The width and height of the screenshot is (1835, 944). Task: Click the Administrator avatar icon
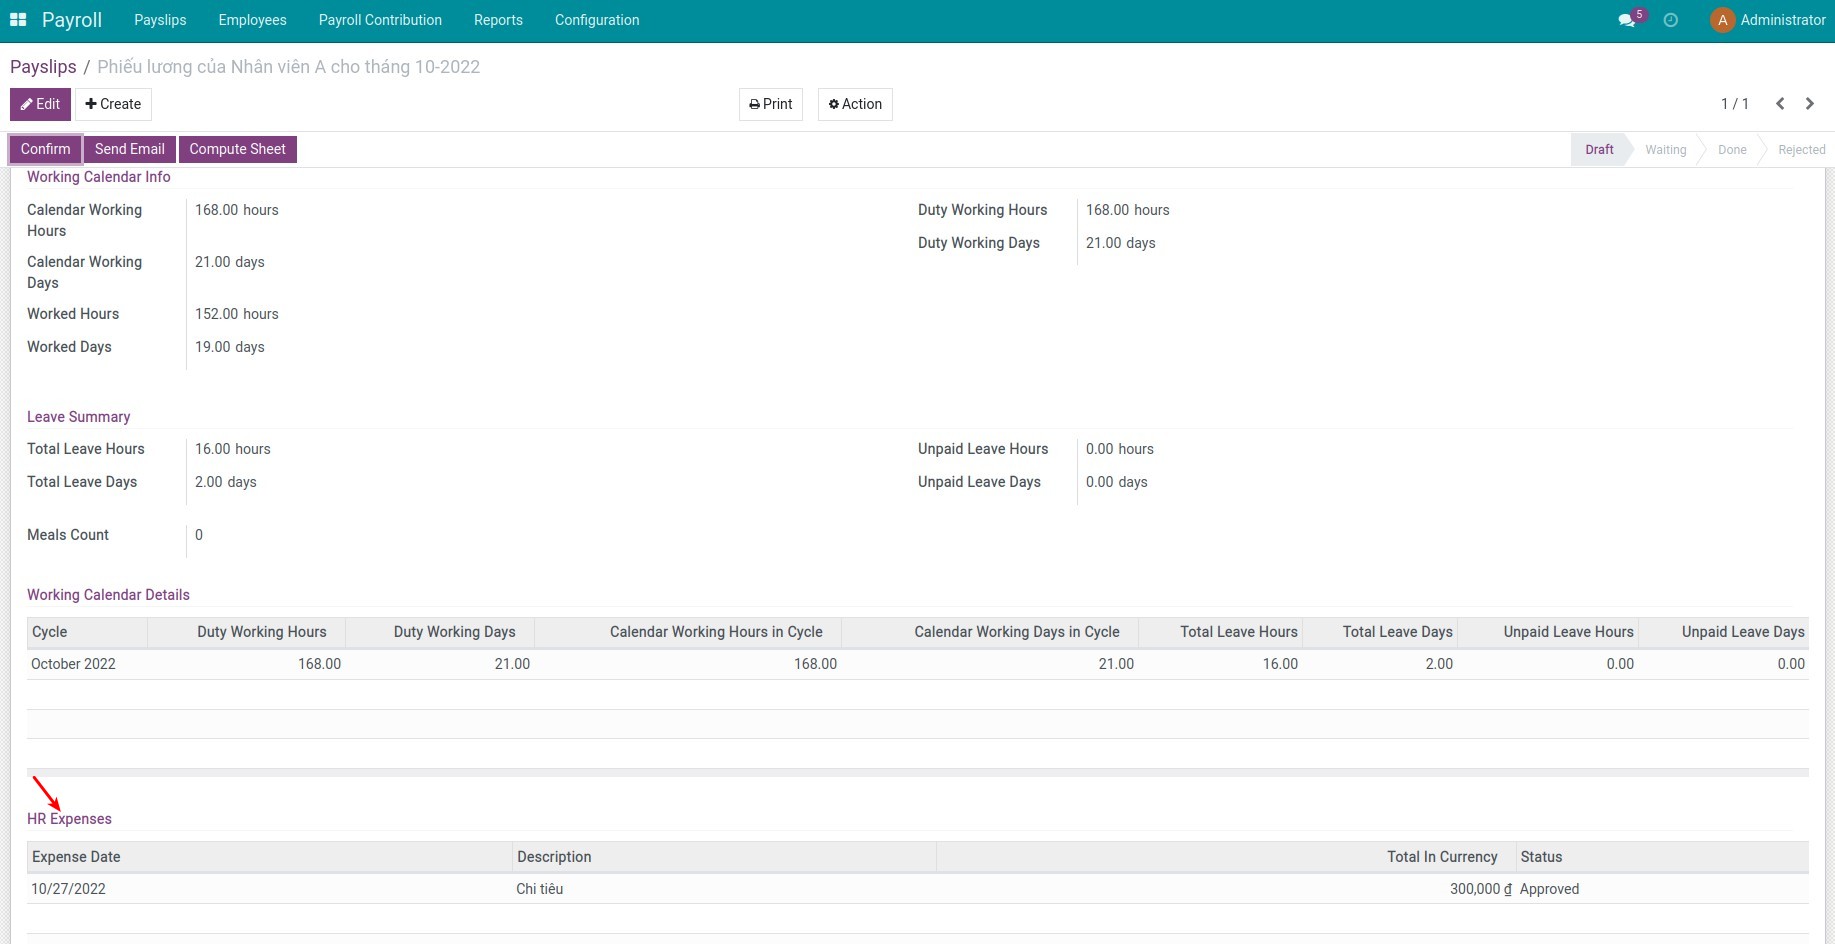1722,19
